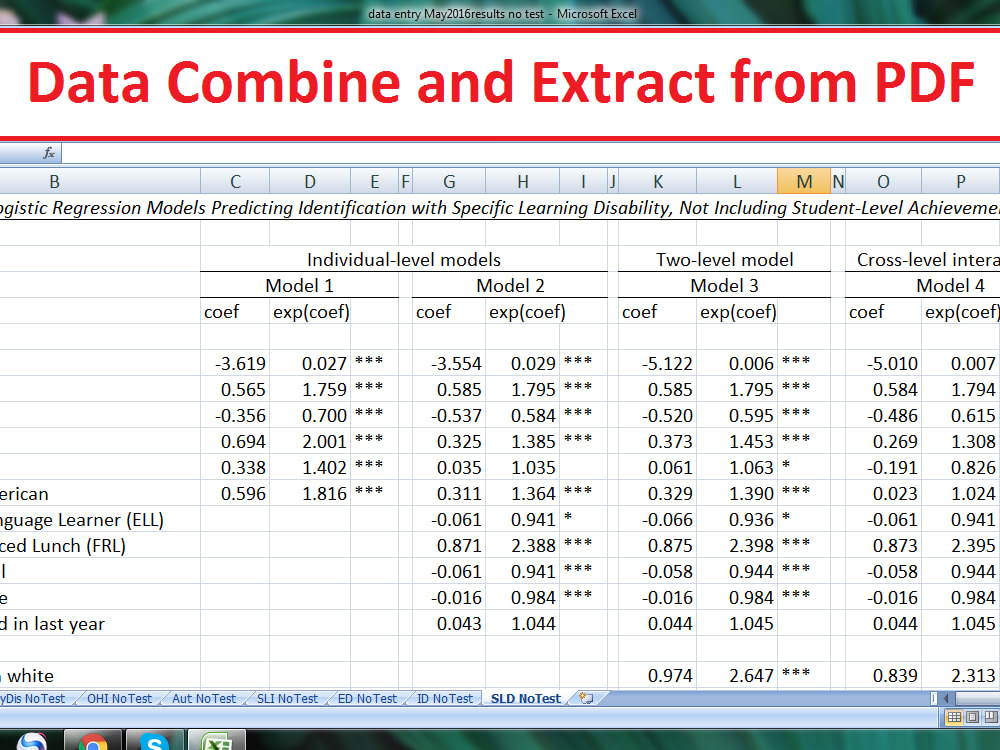The image size is (1000, 750).
Task: Switch to Normal view in status bar
Action: coord(954,717)
